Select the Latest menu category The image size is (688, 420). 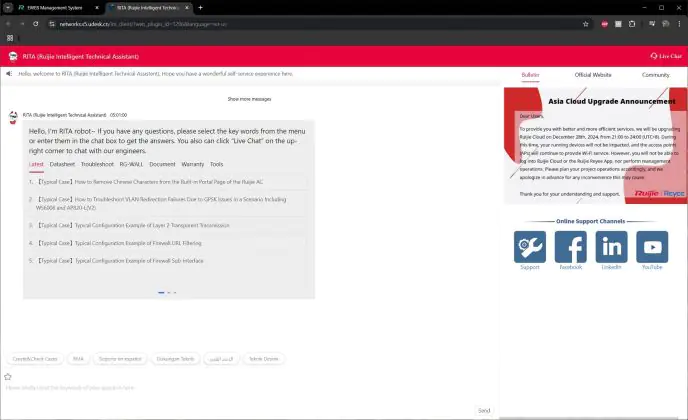pyautogui.click(x=36, y=164)
